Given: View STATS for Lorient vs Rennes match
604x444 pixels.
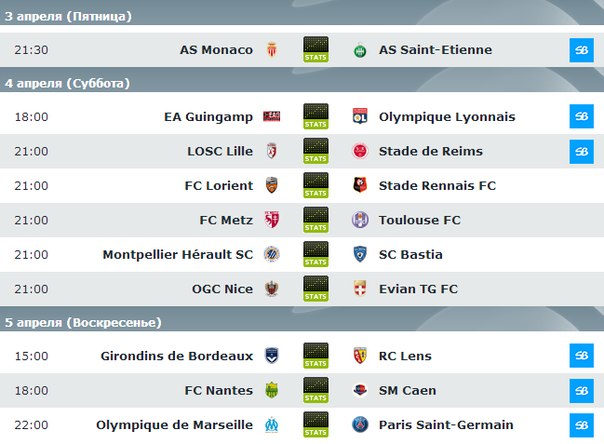Looking at the screenshot, I should (x=315, y=185).
